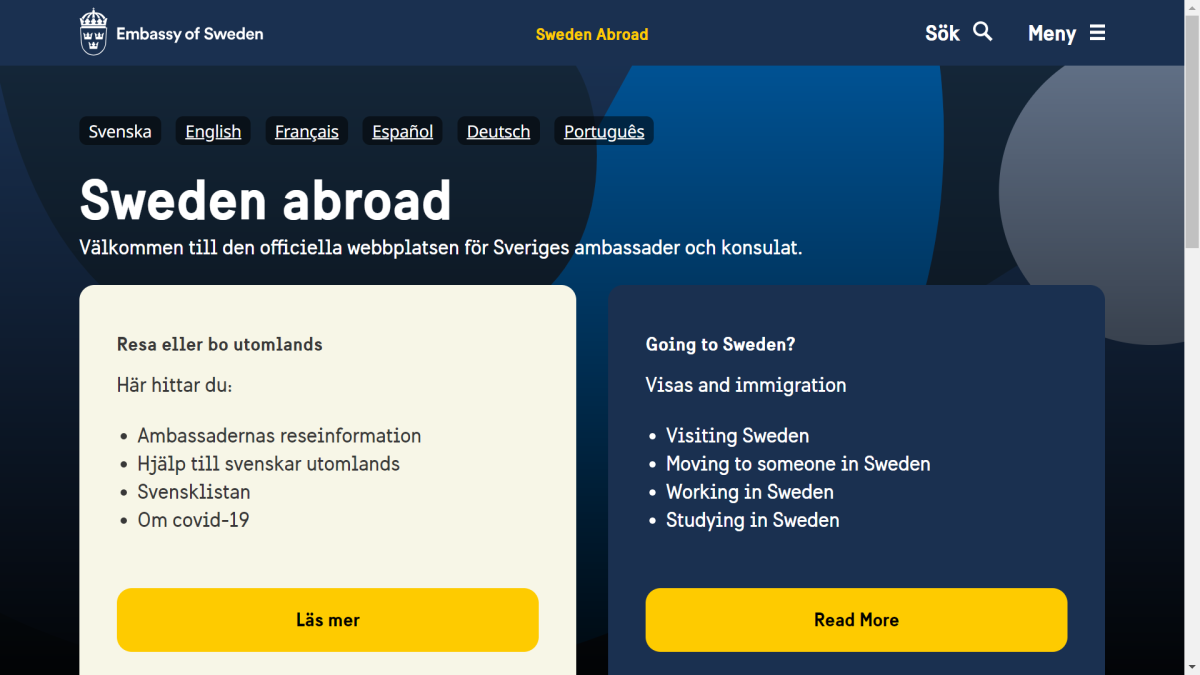
Task: Click the Sweden abroad main heading
Action: [265, 200]
